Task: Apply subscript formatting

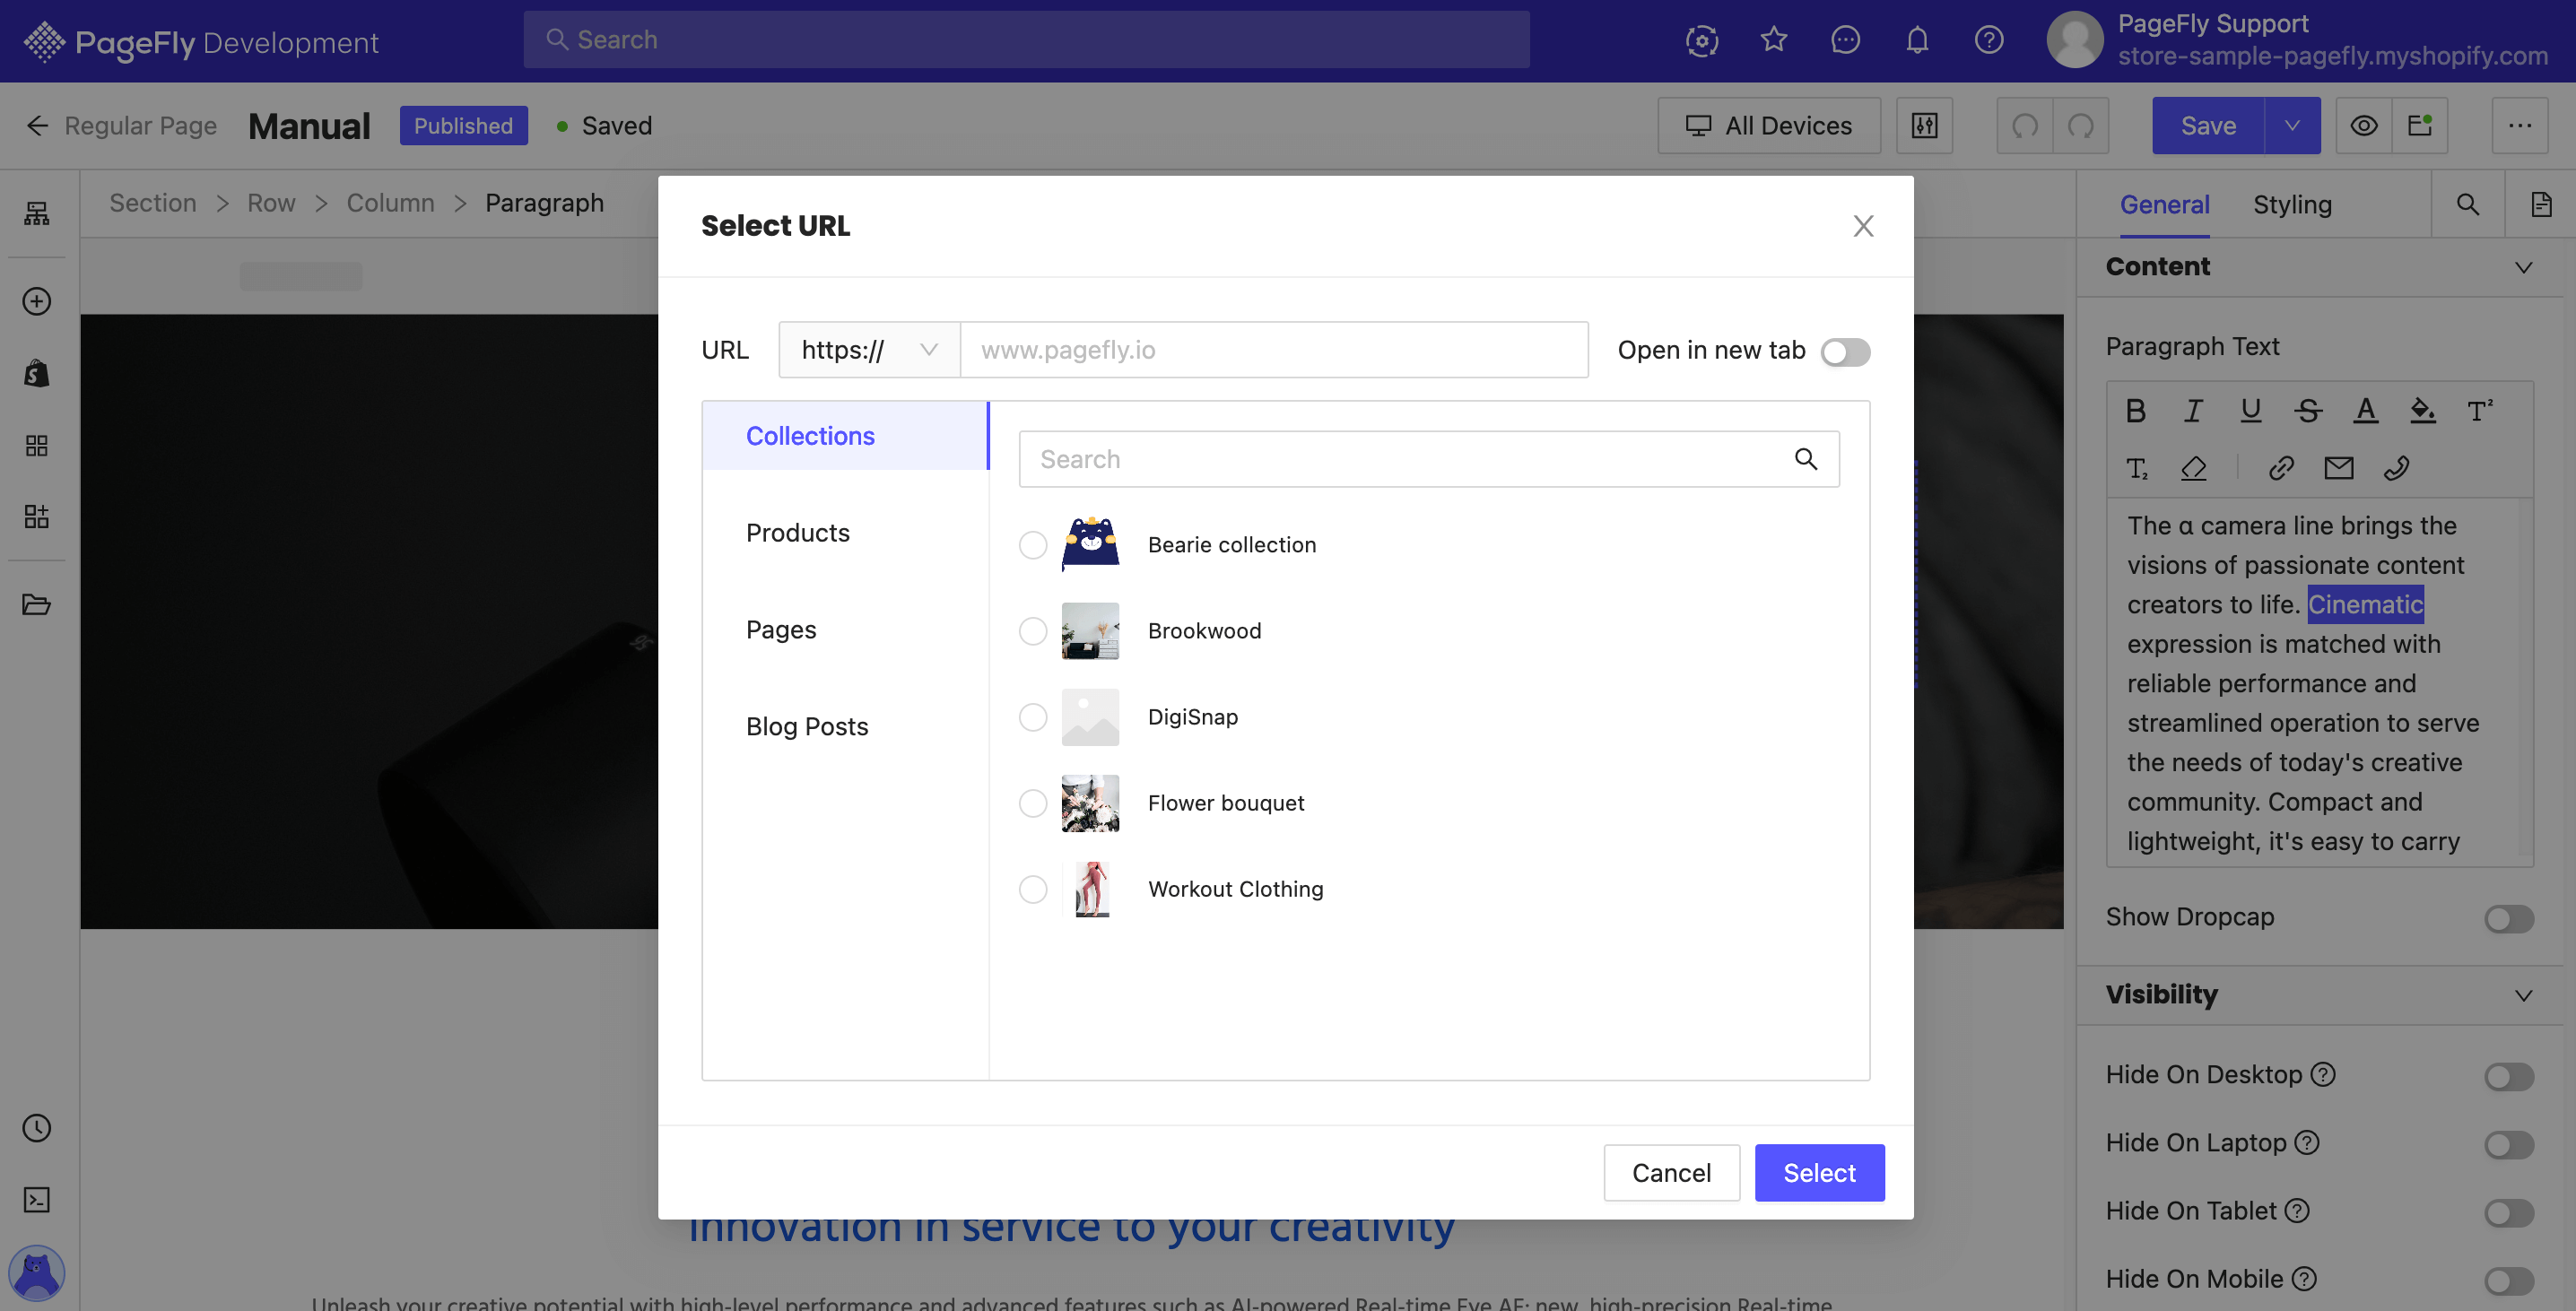Action: coord(2136,468)
